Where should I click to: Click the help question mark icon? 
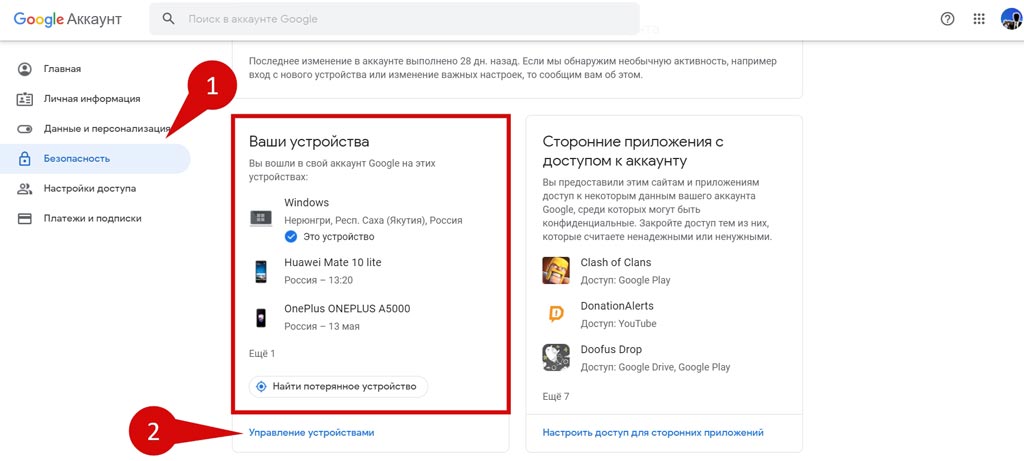(947, 19)
